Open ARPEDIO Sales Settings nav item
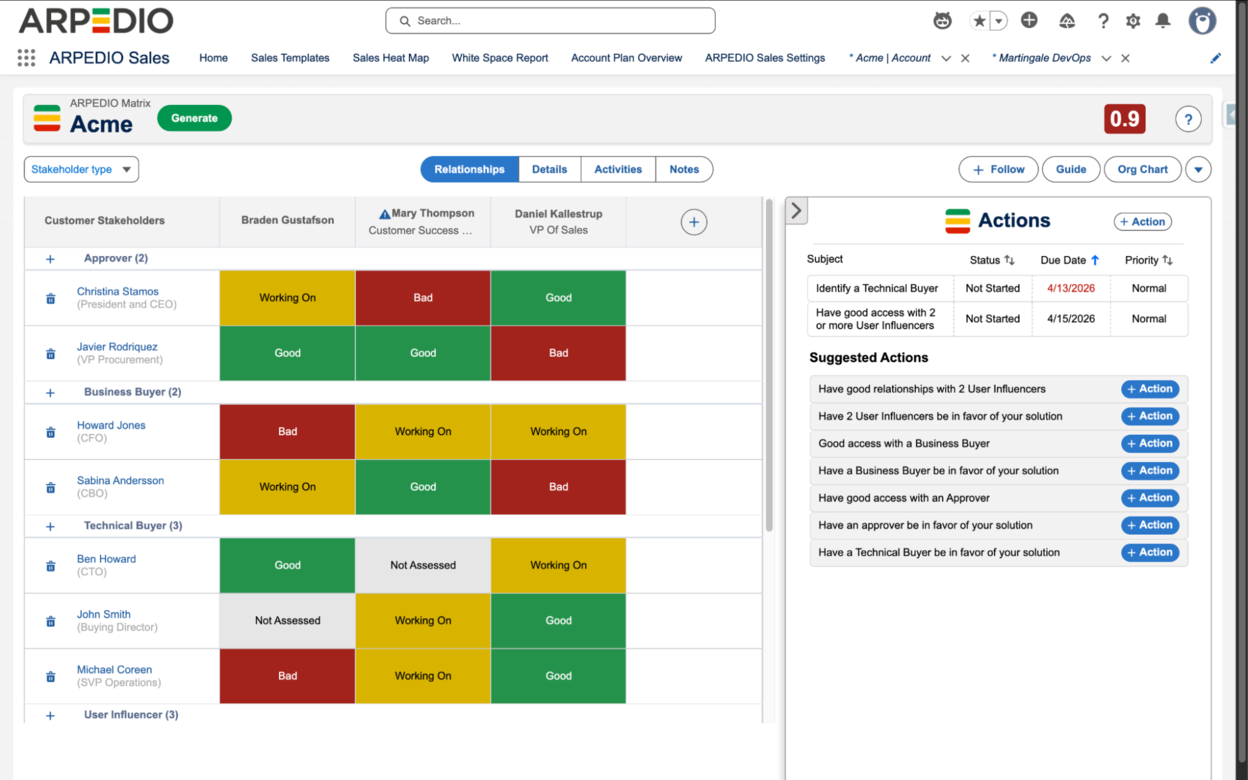This screenshot has width=1248, height=780. [x=765, y=58]
